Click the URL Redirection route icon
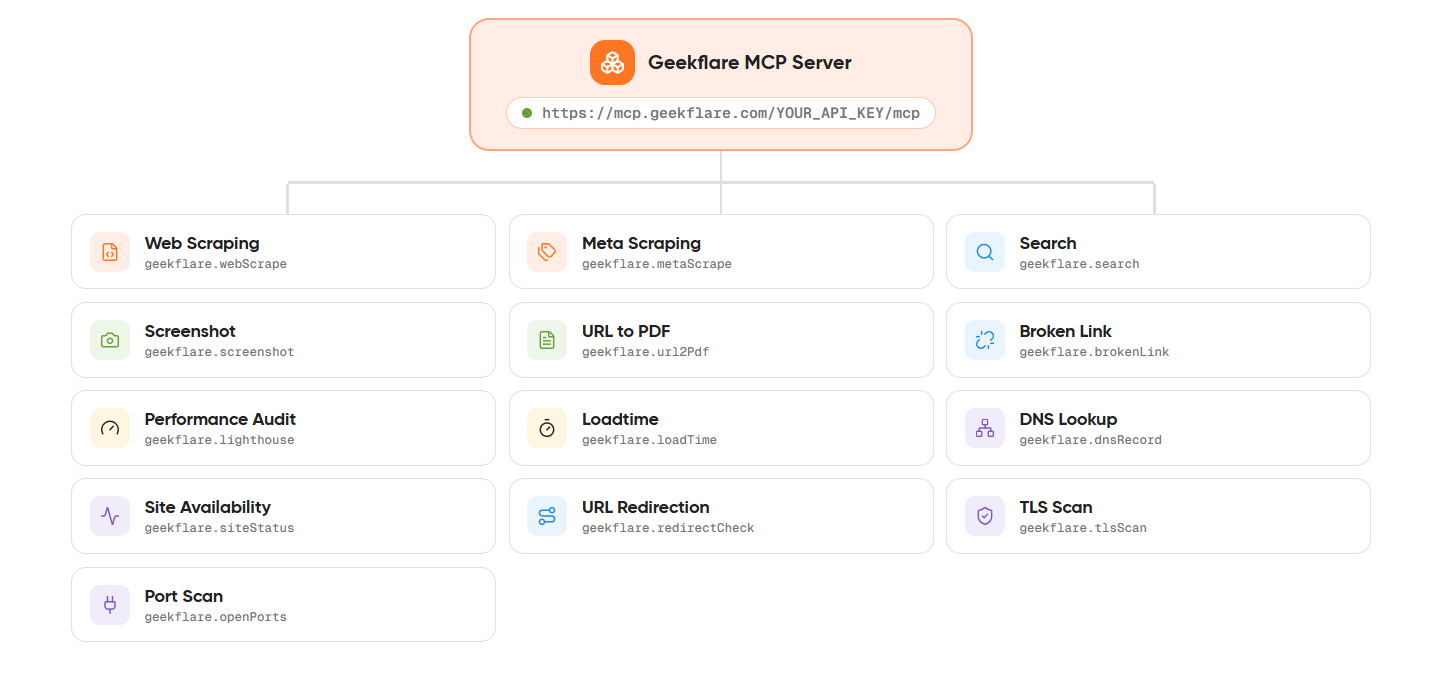 click(547, 516)
